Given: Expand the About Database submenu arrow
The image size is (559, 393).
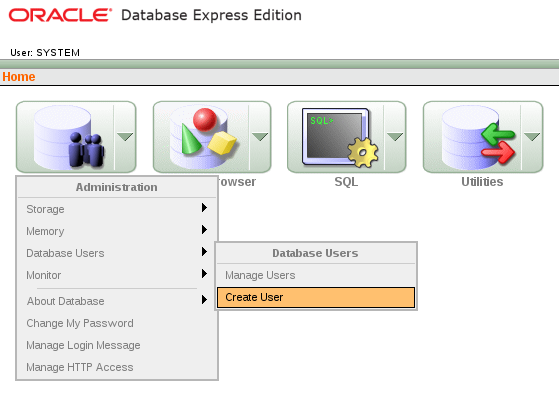Looking at the screenshot, I should (x=204, y=300).
